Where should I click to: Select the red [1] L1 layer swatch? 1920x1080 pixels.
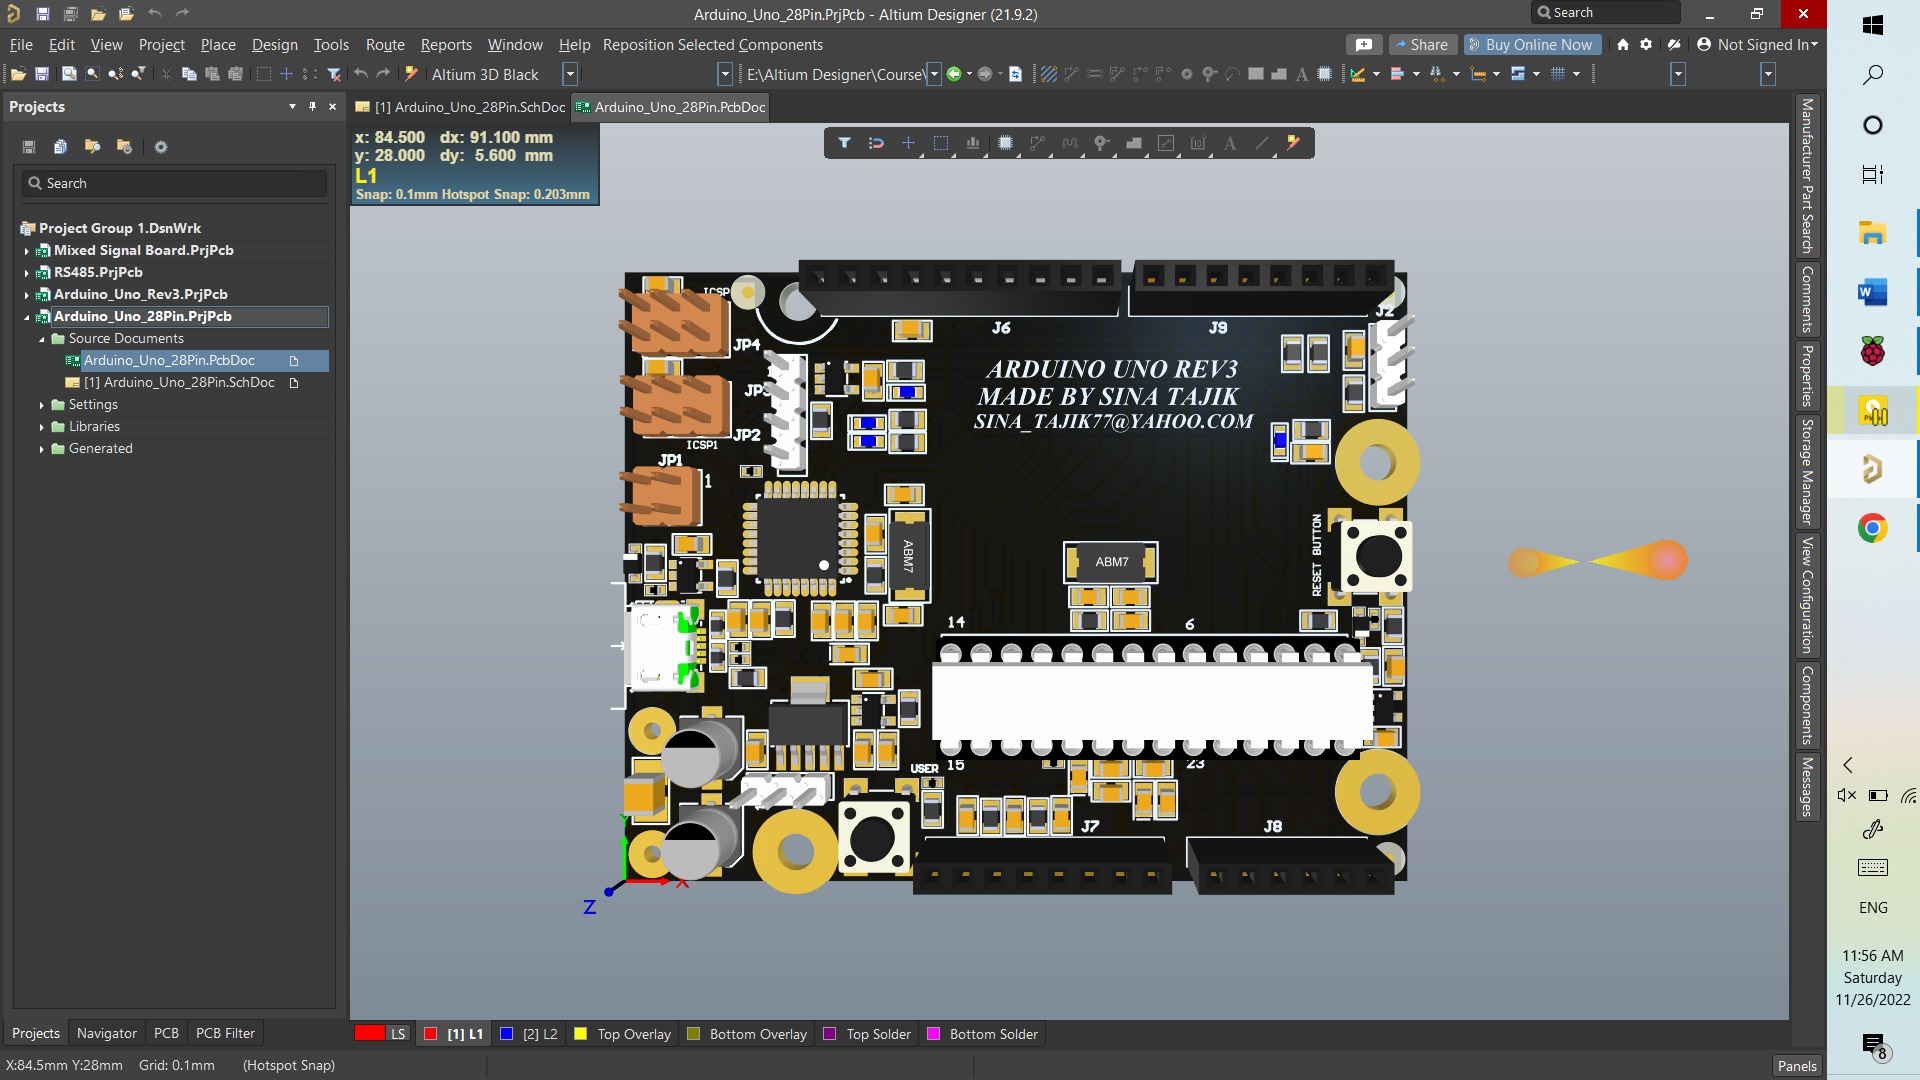pos(431,1034)
